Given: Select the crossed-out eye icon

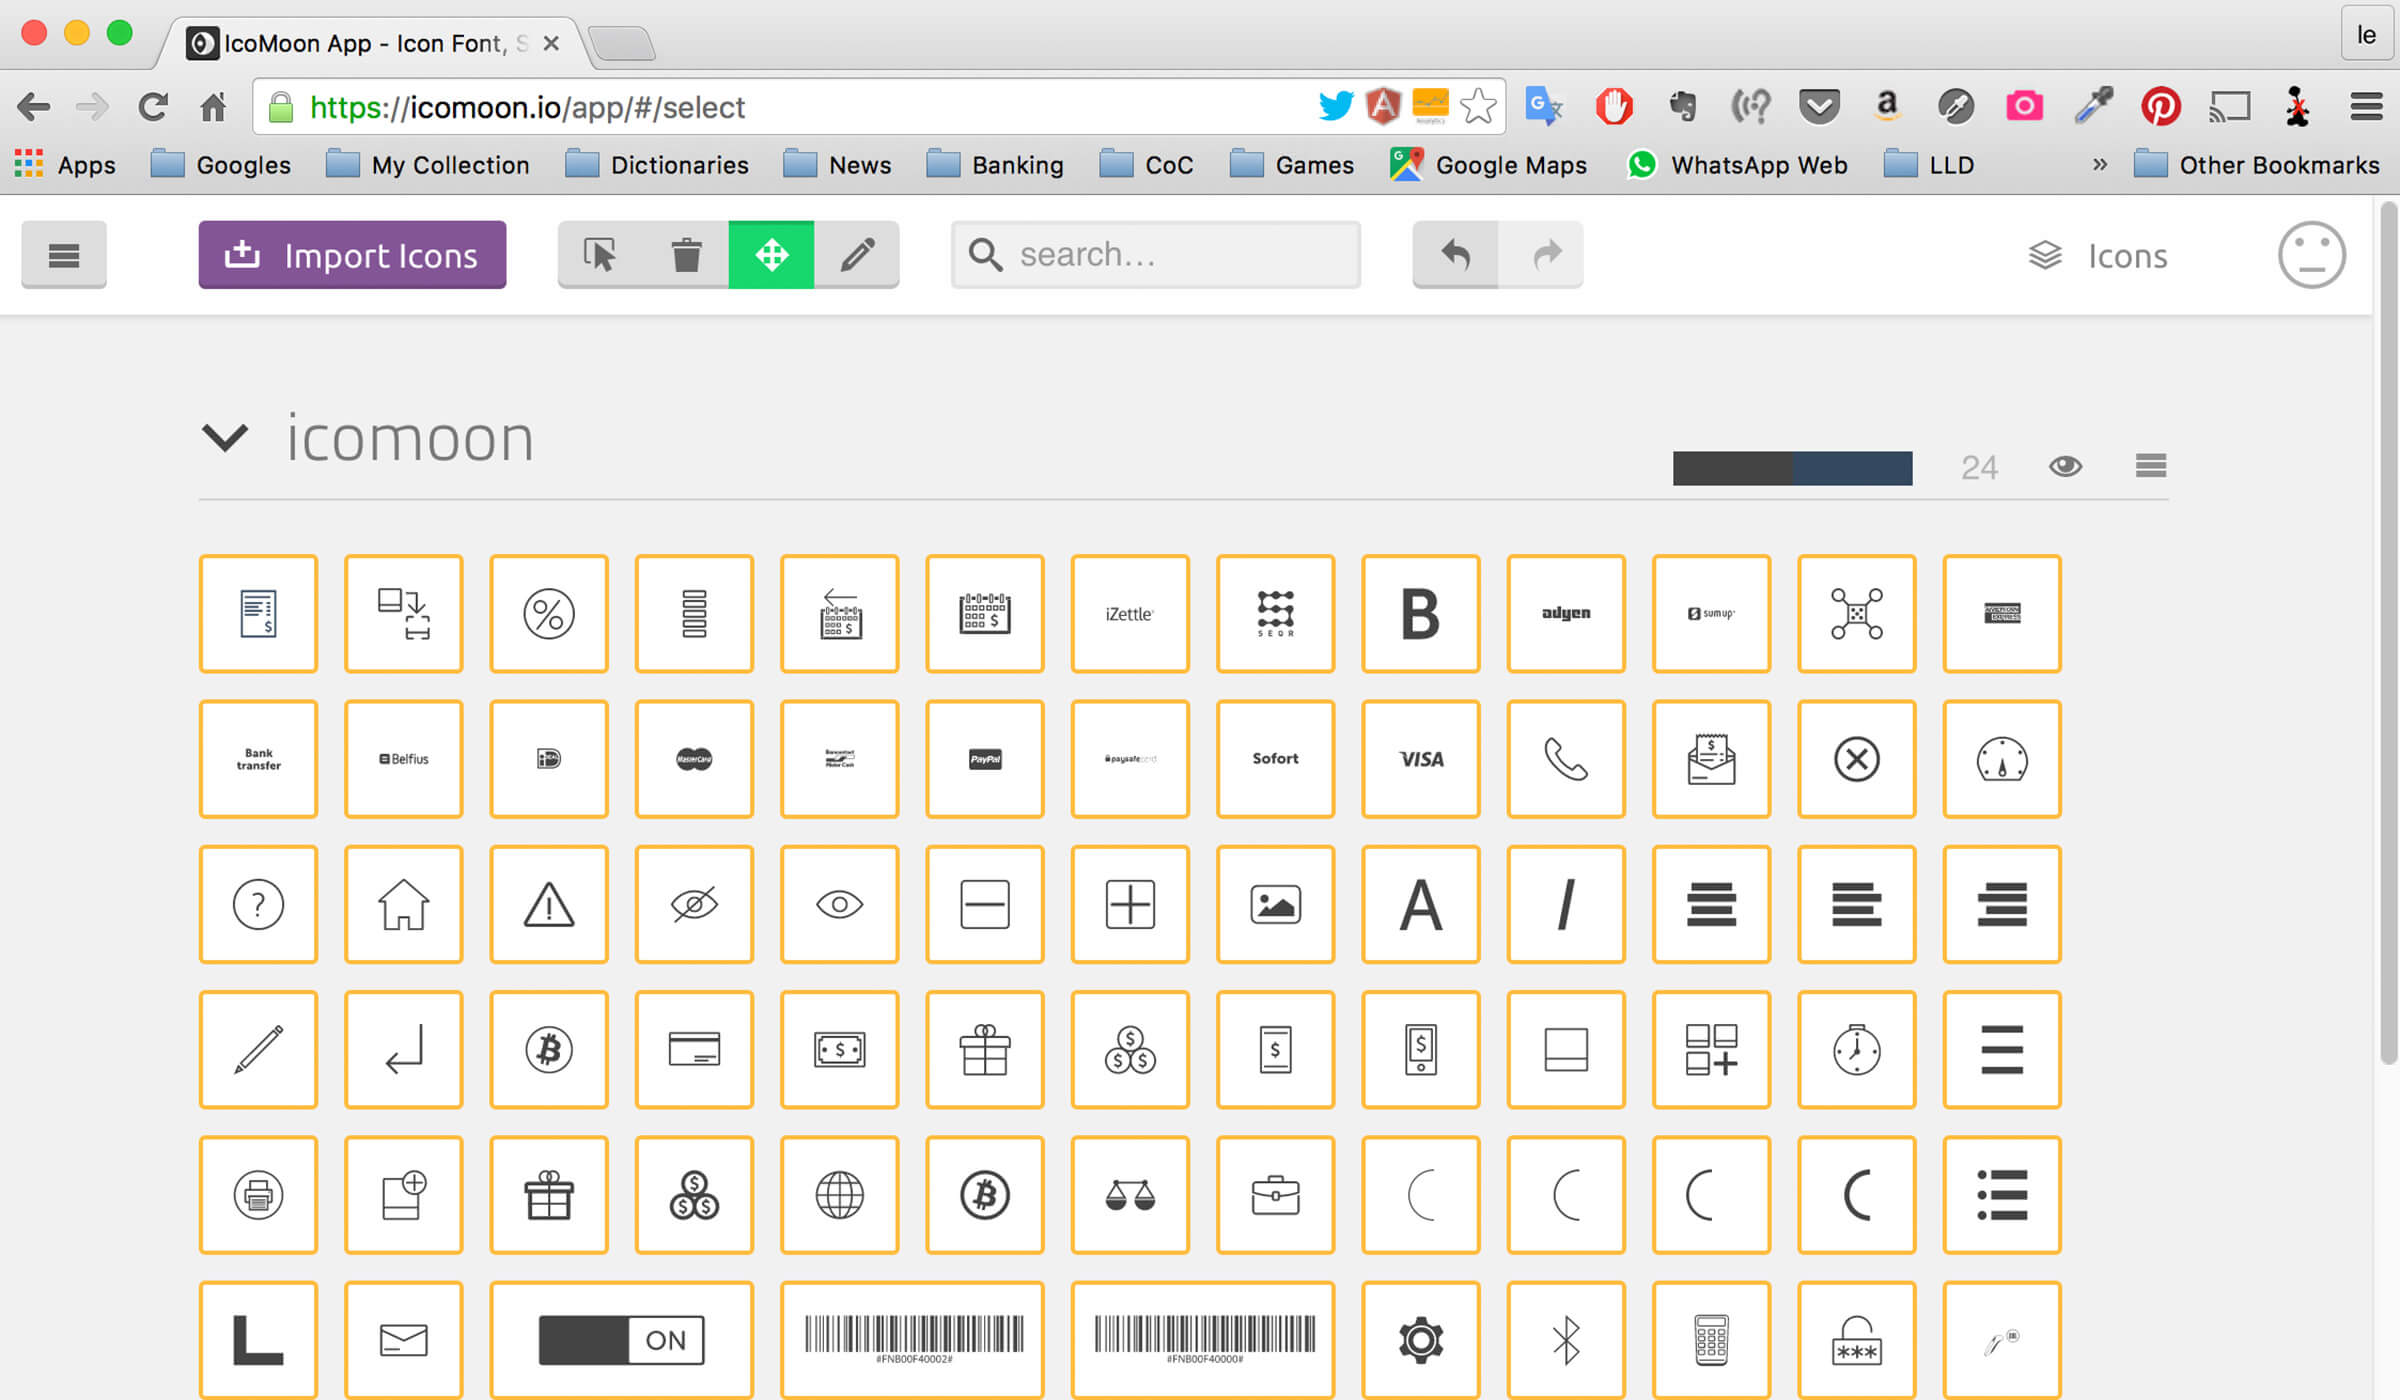Looking at the screenshot, I should (x=694, y=904).
